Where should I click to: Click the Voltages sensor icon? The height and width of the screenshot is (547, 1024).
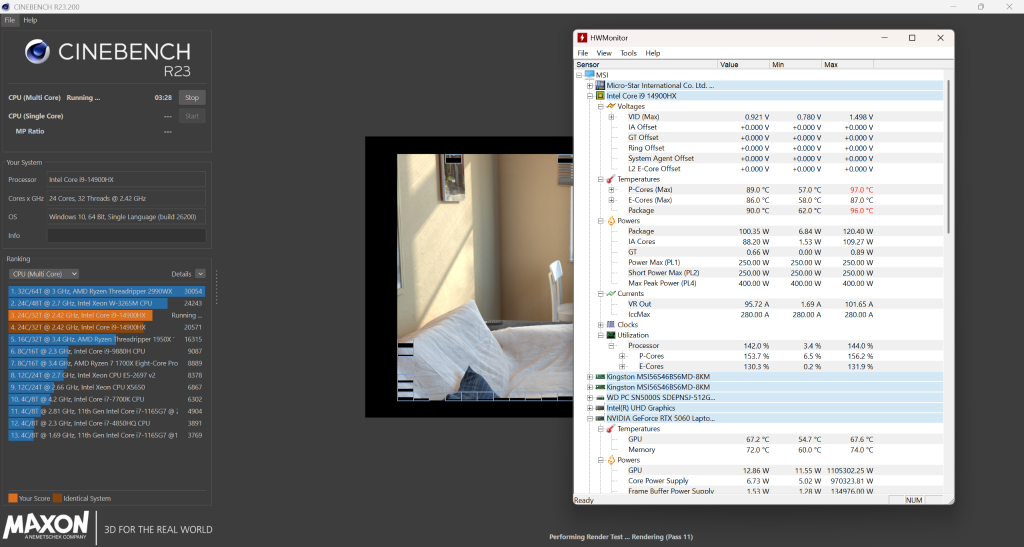click(x=610, y=106)
